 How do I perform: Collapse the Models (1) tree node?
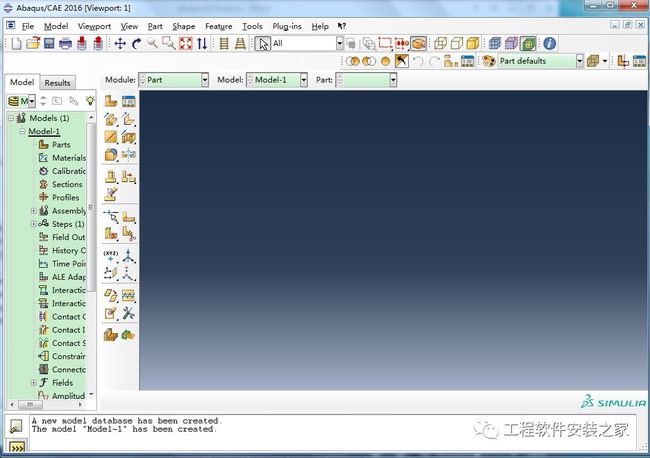(x=12, y=118)
